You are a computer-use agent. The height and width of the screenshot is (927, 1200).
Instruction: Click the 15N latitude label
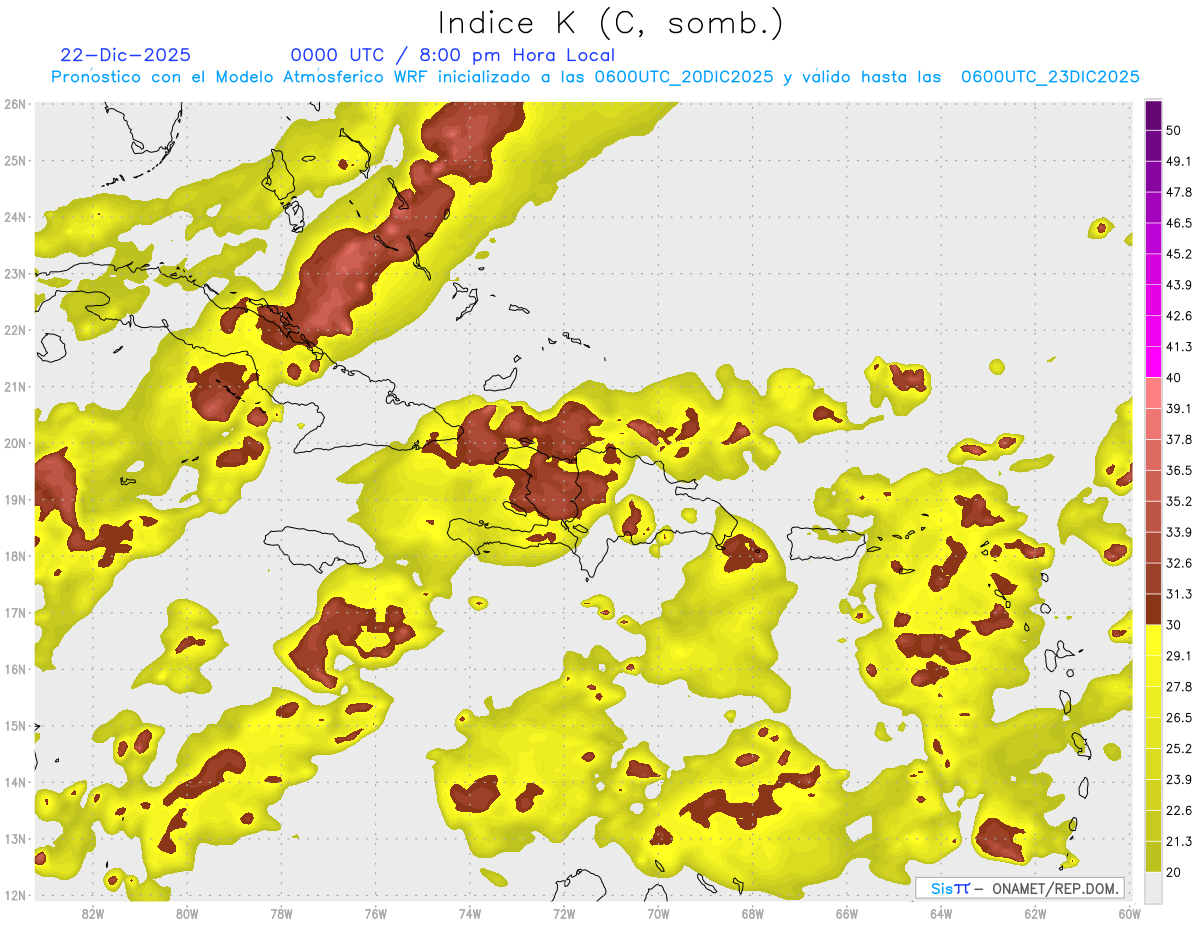click(15, 726)
